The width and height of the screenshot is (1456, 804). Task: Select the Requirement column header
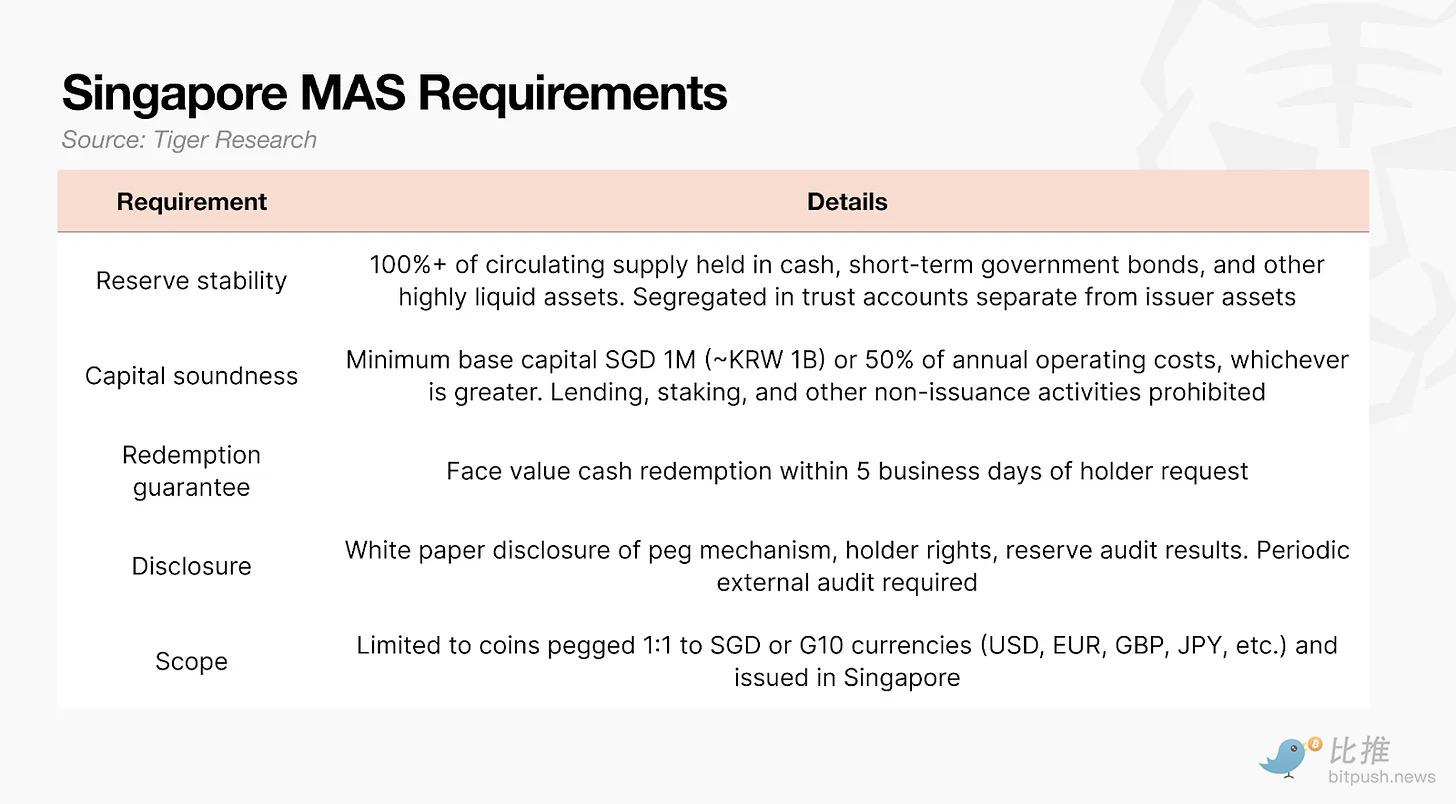[191, 202]
